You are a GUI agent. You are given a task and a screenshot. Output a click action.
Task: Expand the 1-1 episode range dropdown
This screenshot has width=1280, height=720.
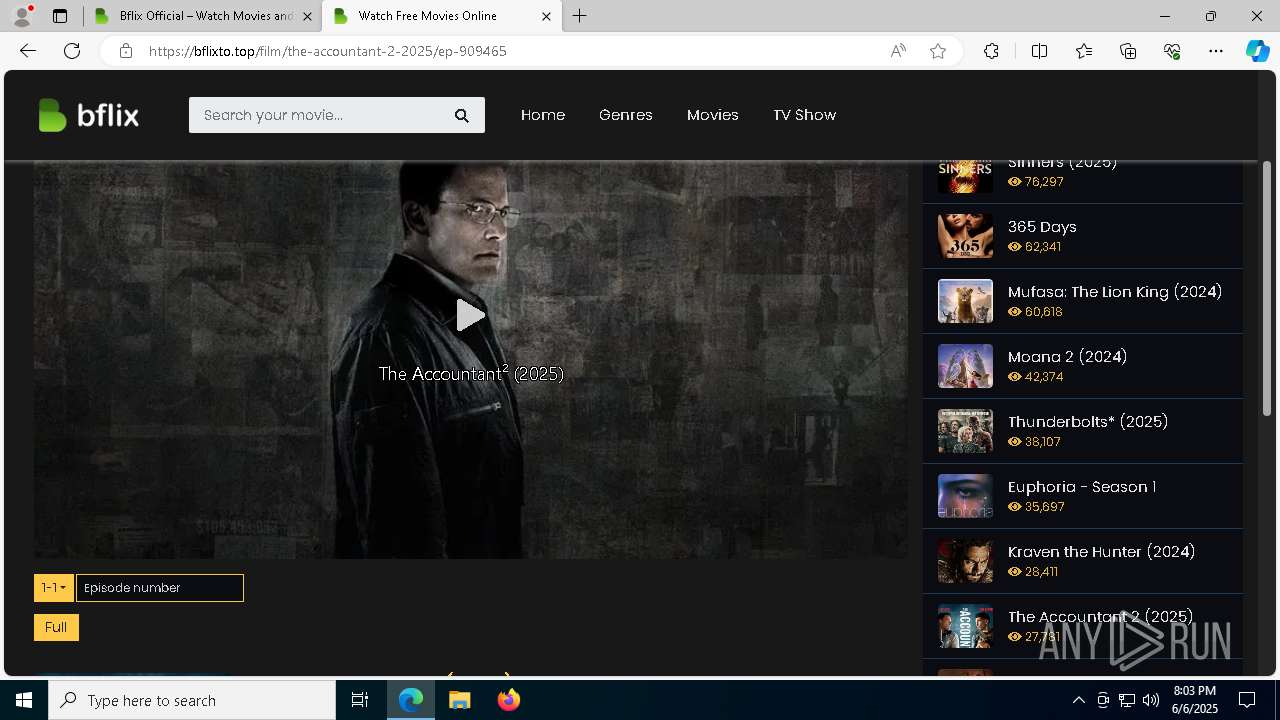(x=54, y=588)
